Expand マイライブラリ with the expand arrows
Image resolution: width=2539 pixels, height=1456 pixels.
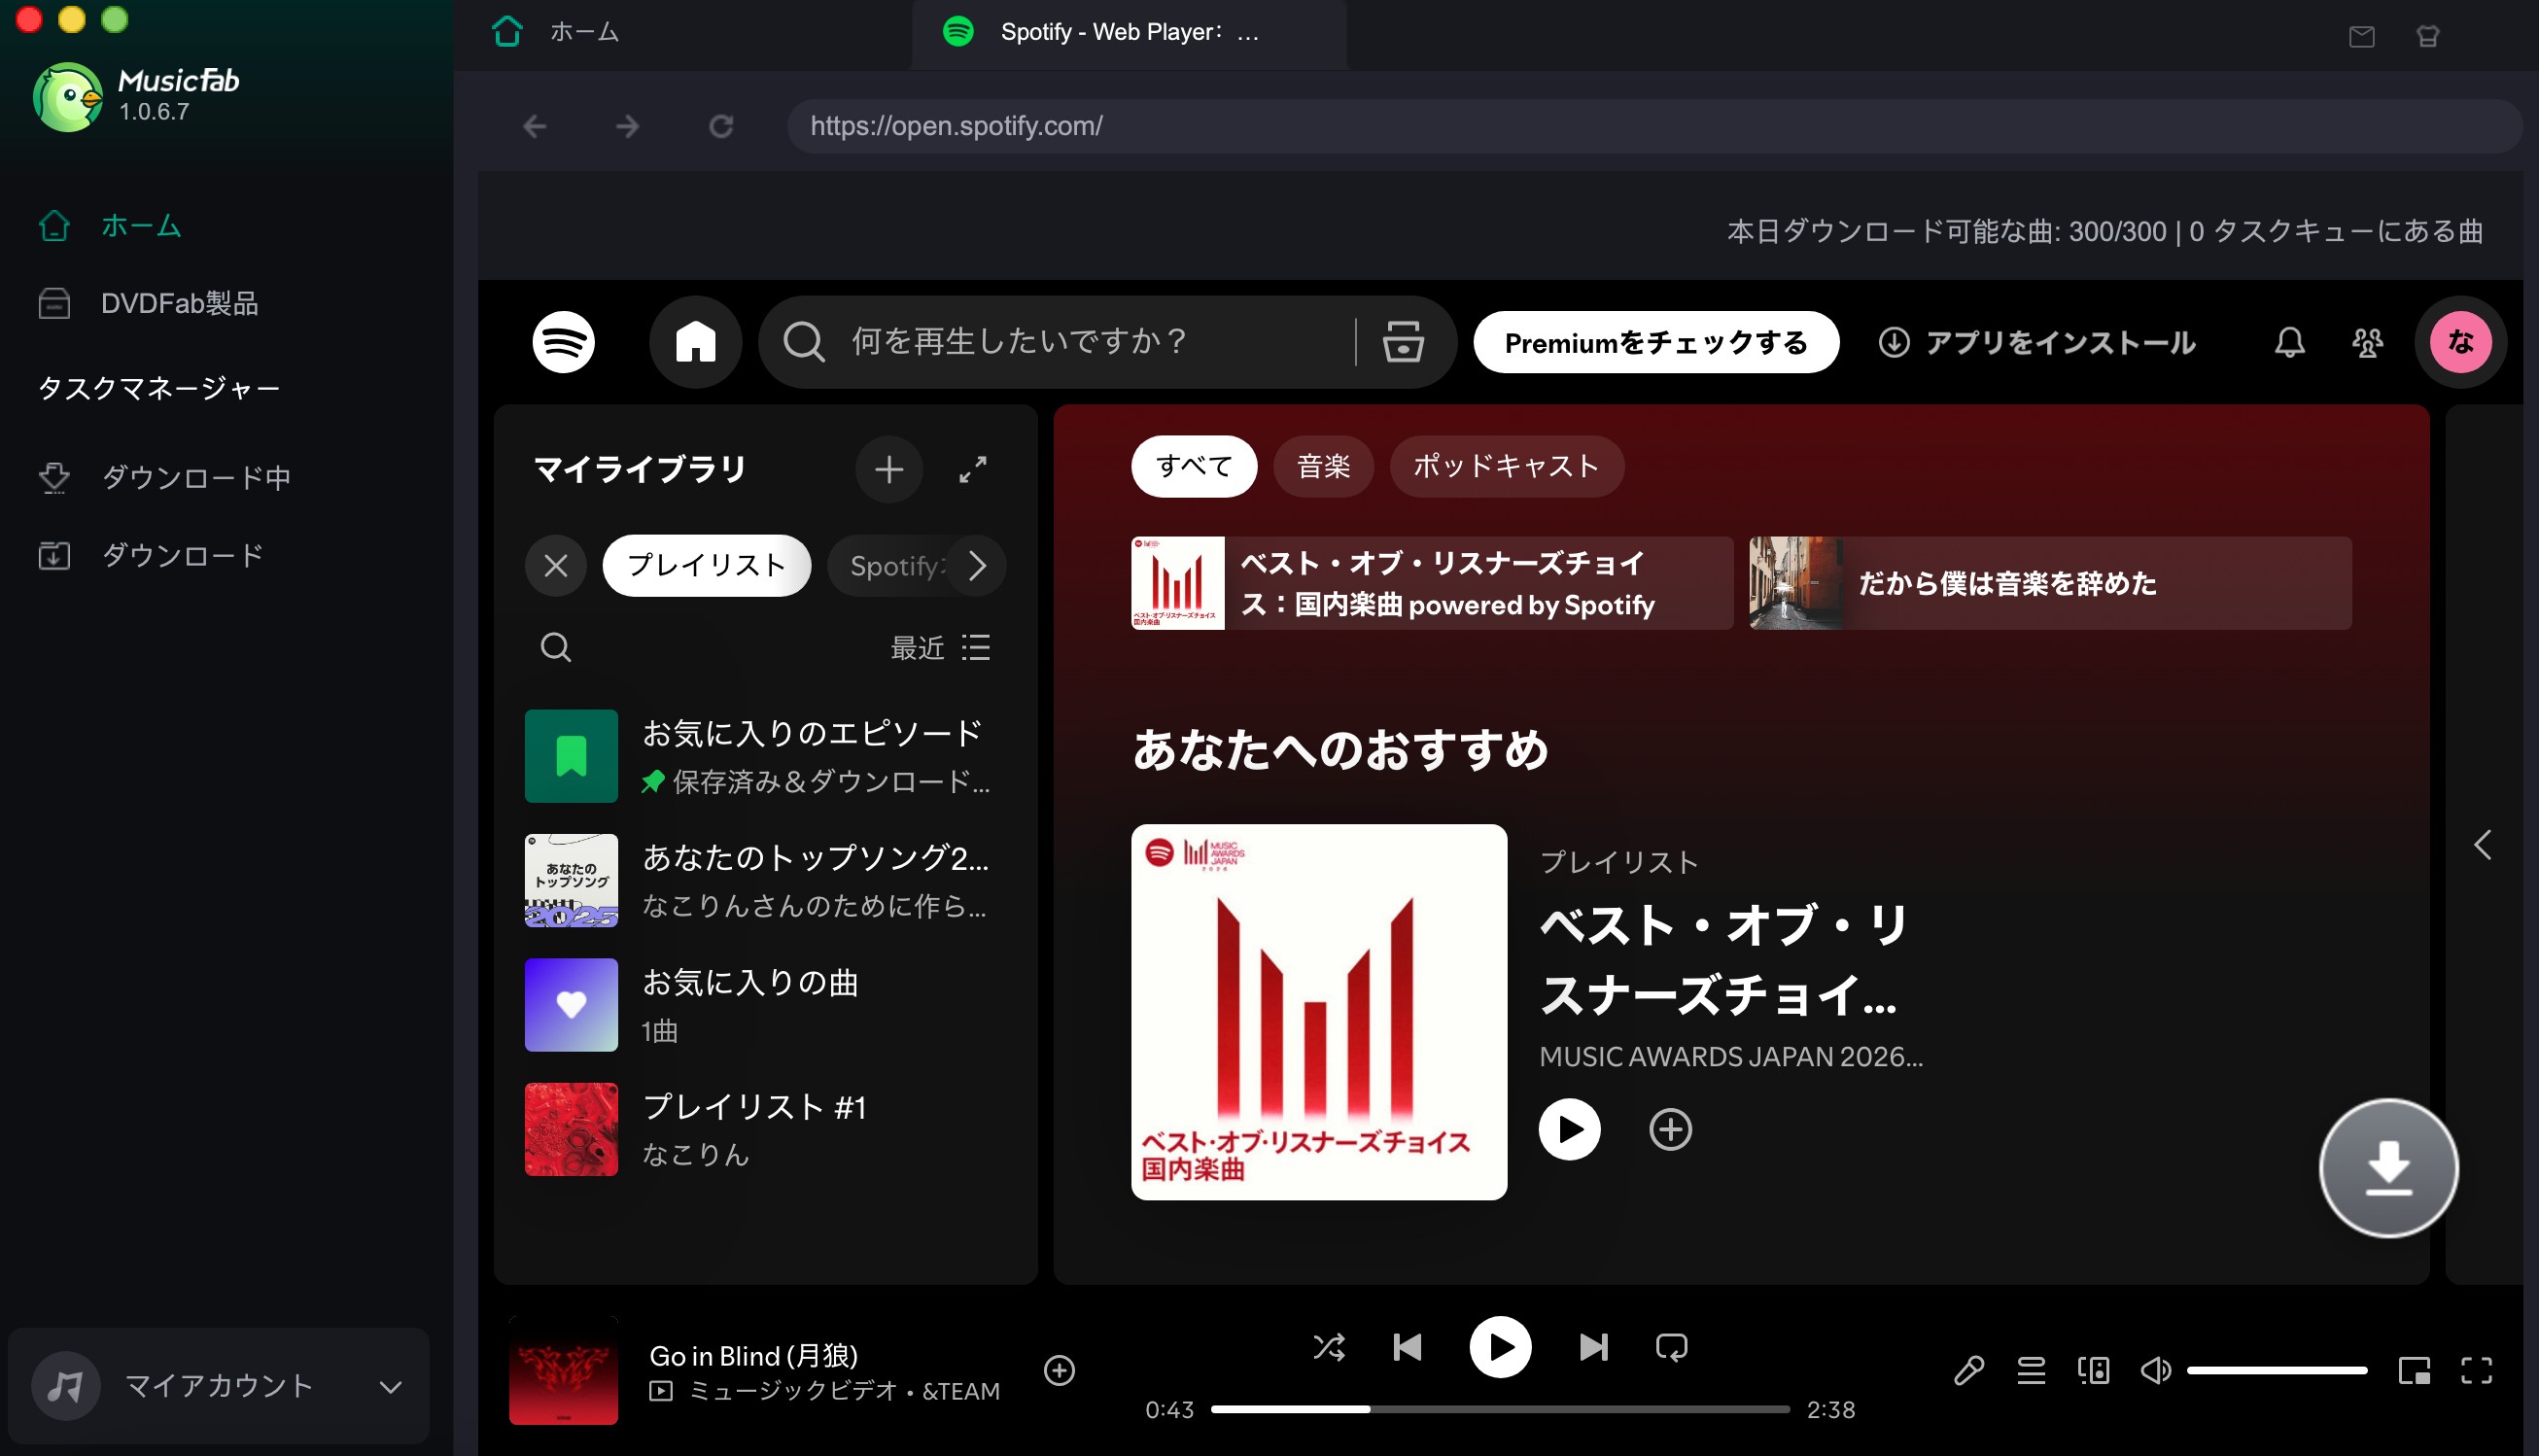tap(973, 469)
